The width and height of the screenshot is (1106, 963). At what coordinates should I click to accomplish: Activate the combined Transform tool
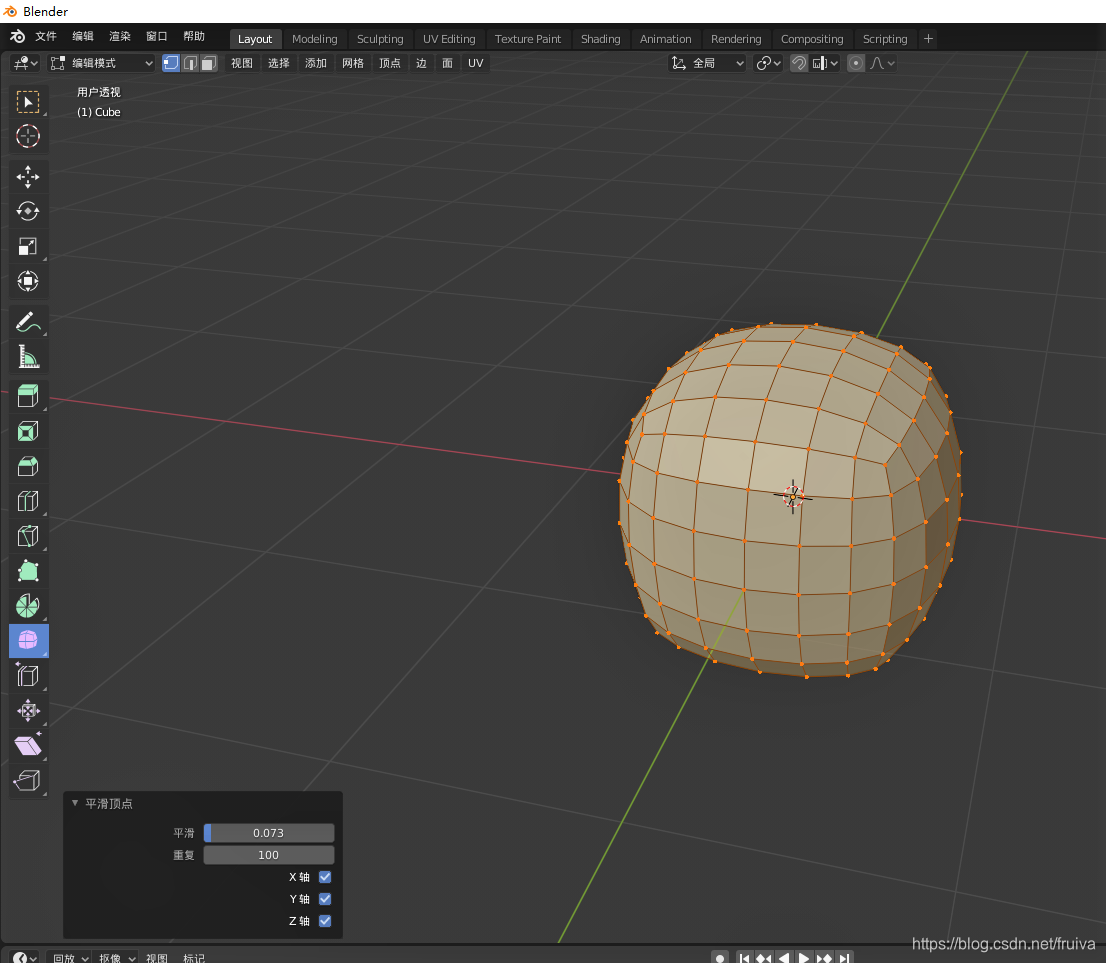click(28, 281)
